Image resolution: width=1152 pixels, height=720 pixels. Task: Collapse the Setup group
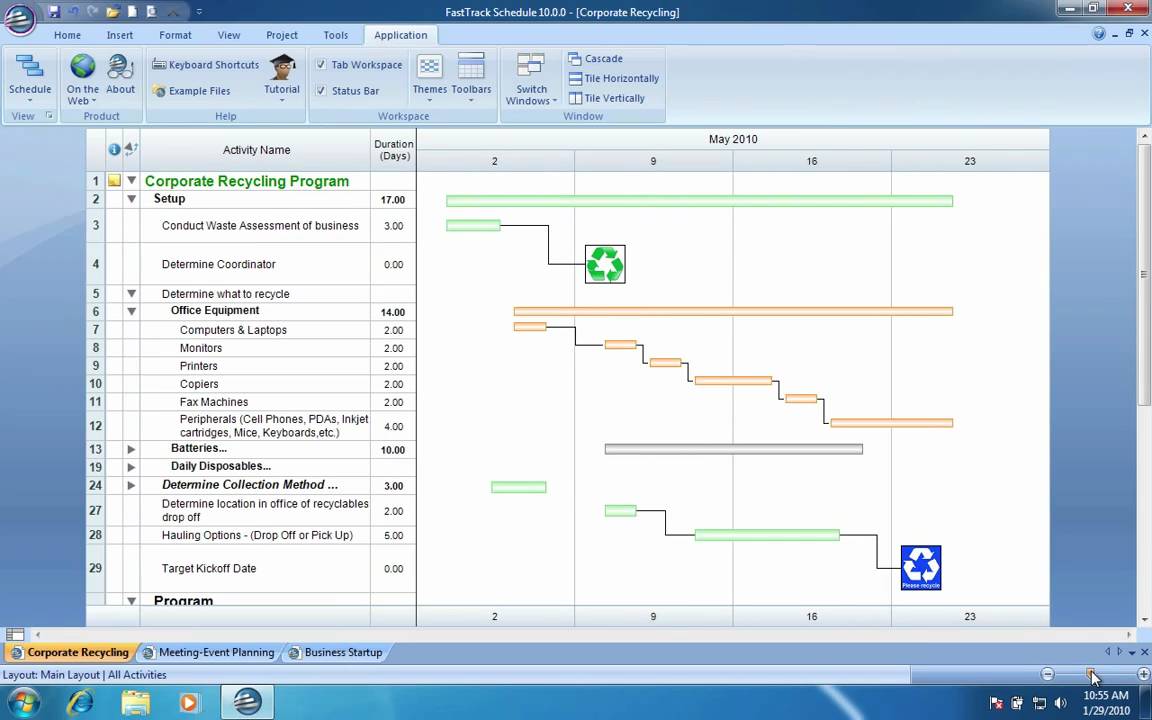coord(132,198)
